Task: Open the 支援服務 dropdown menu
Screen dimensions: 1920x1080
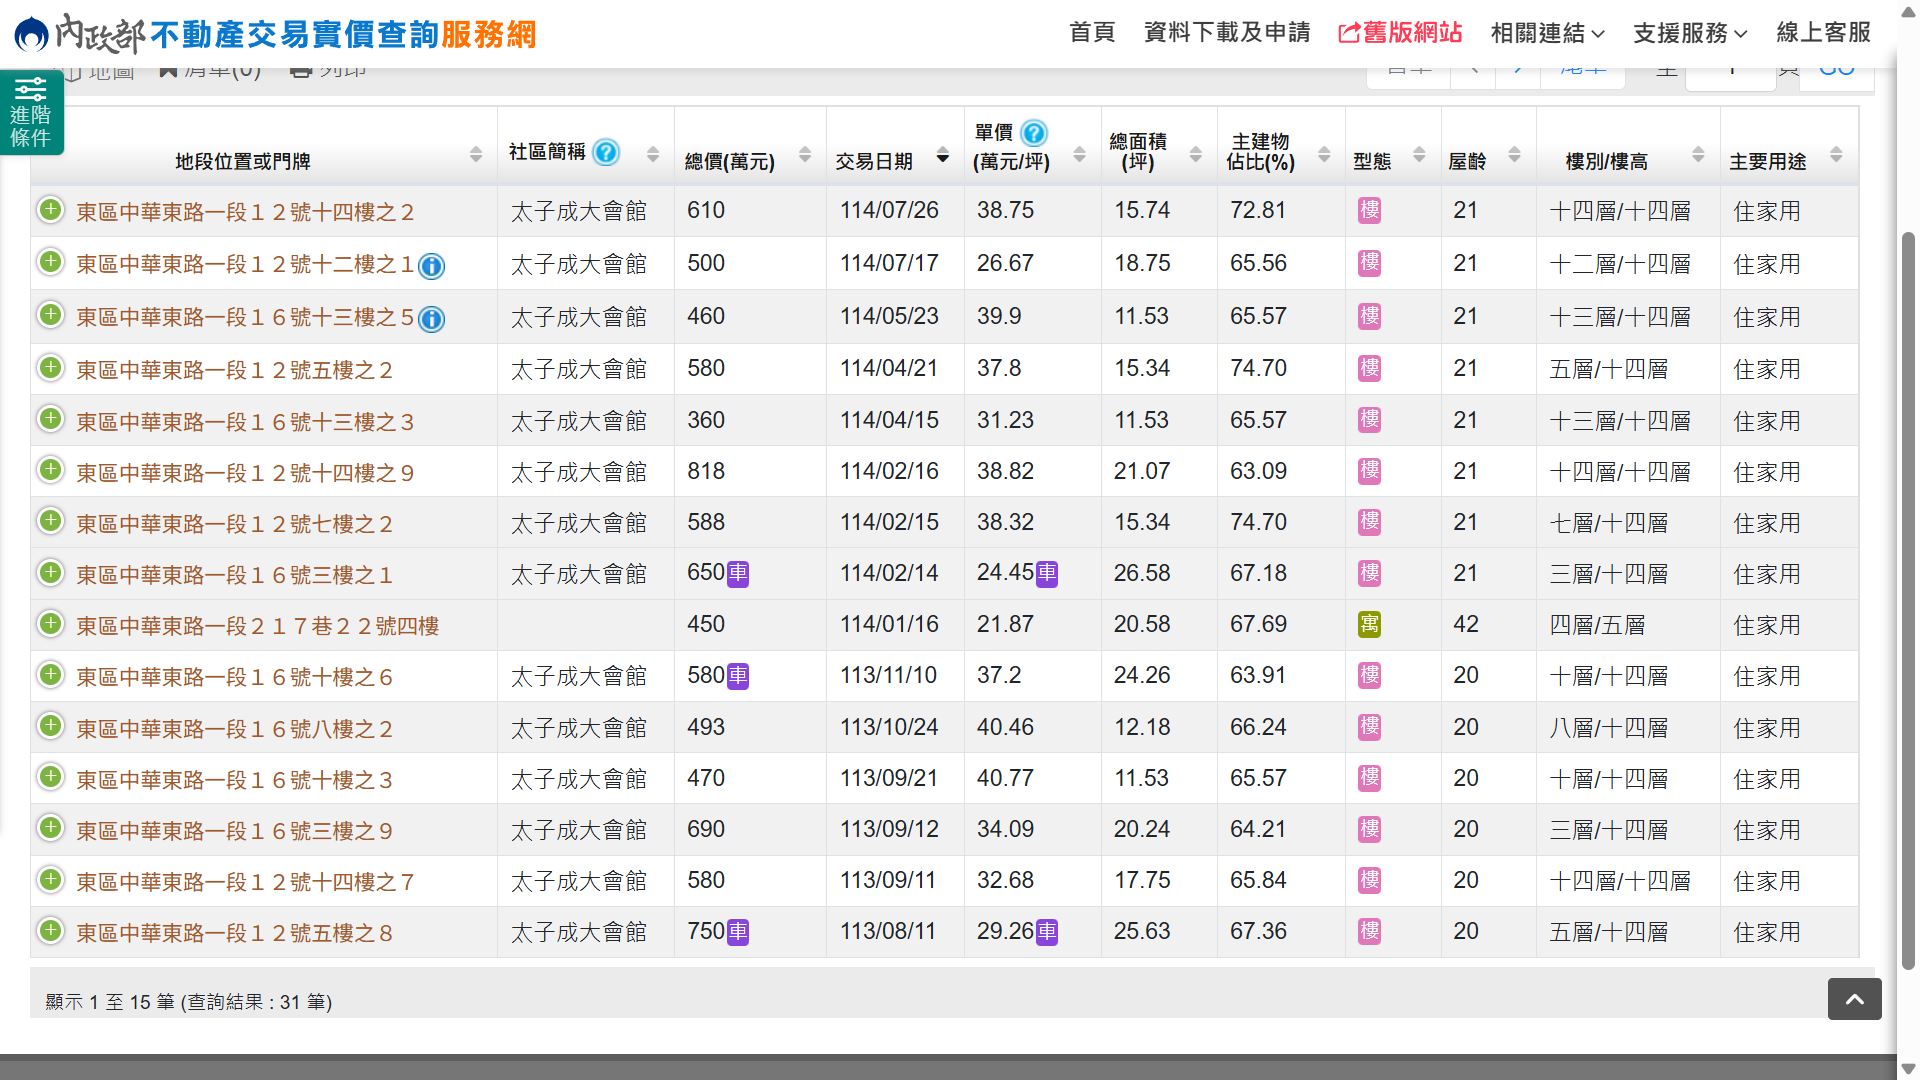Action: coord(1690,33)
